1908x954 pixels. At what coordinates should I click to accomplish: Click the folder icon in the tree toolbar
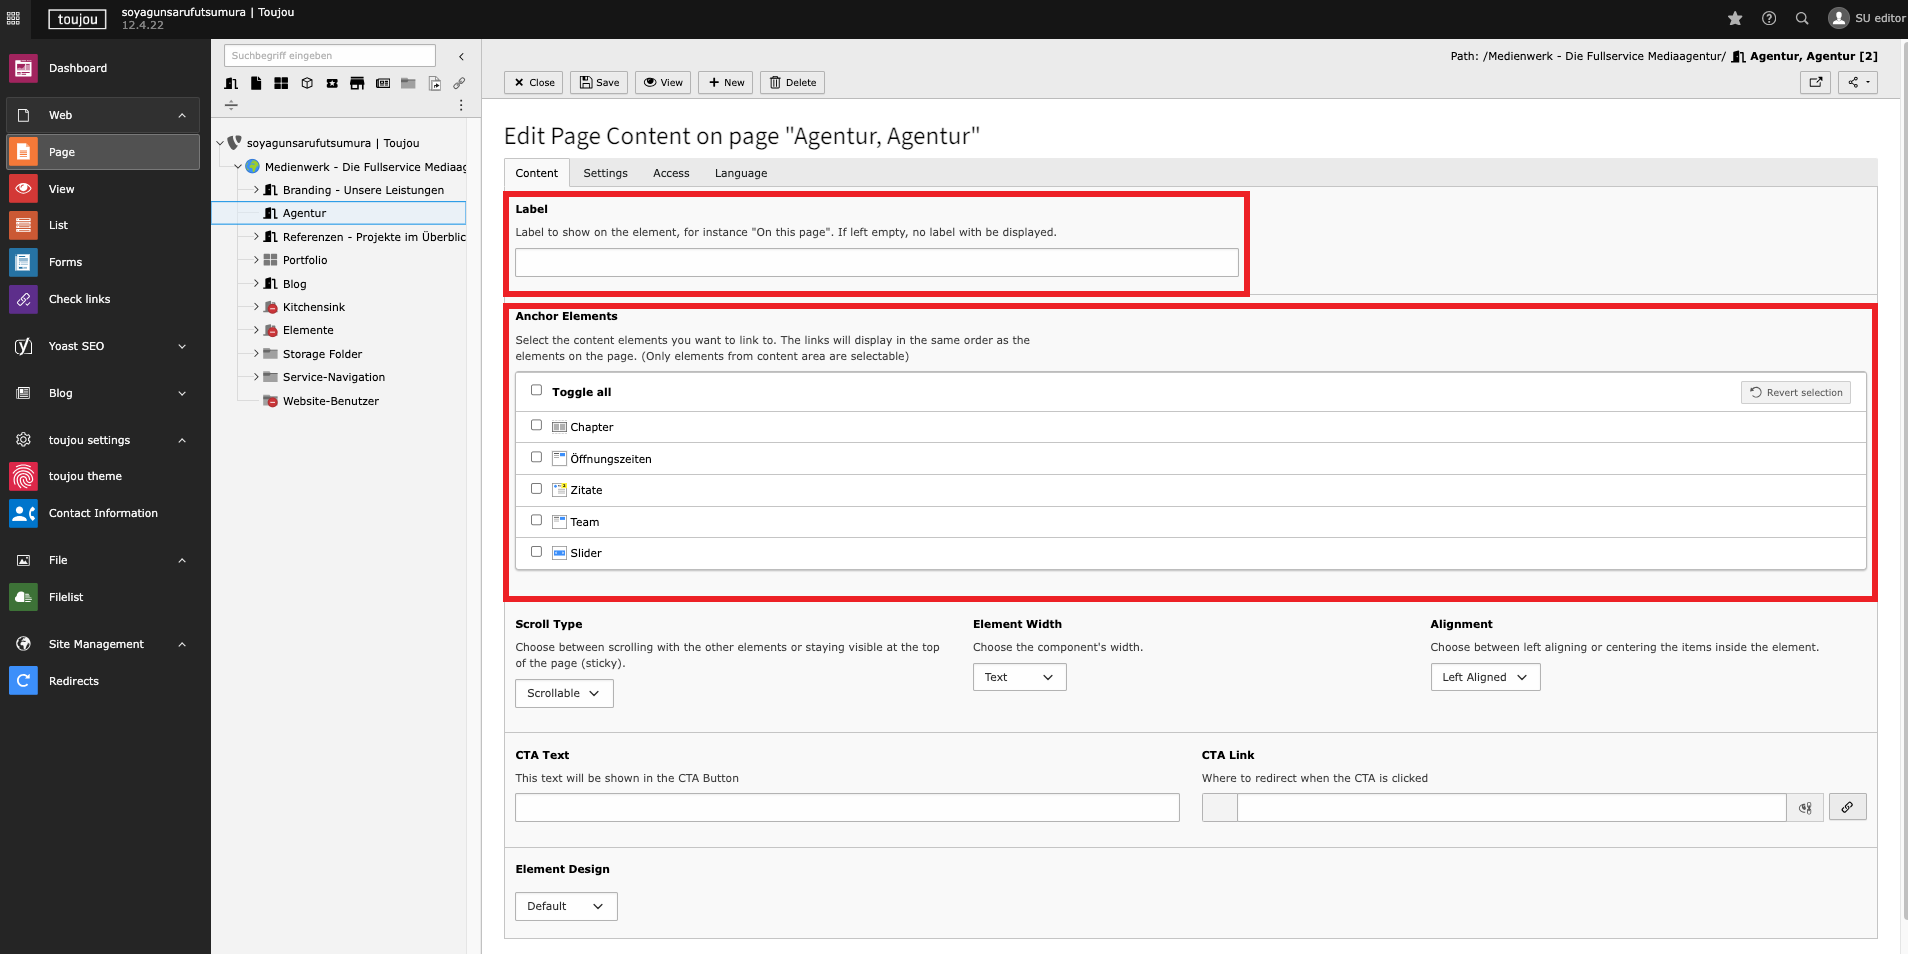pyautogui.click(x=409, y=84)
